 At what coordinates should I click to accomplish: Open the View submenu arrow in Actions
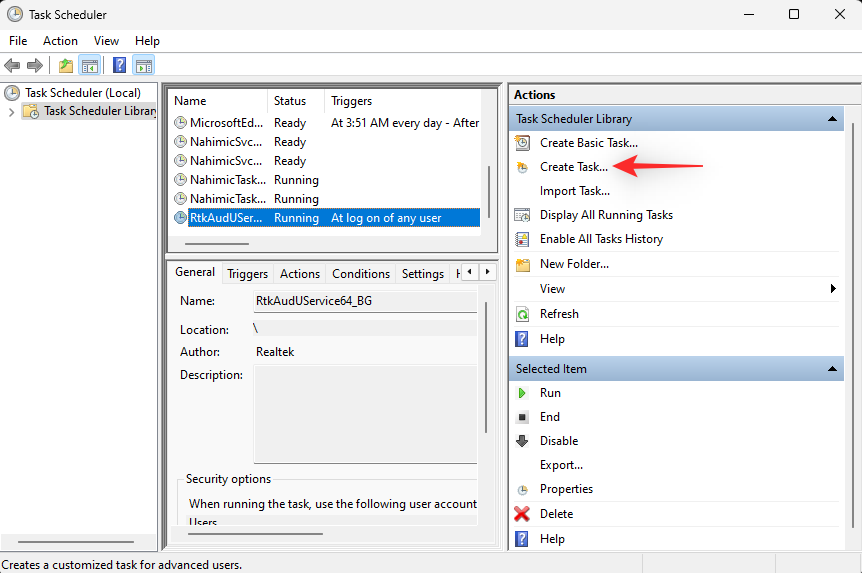(x=833, y=289)
